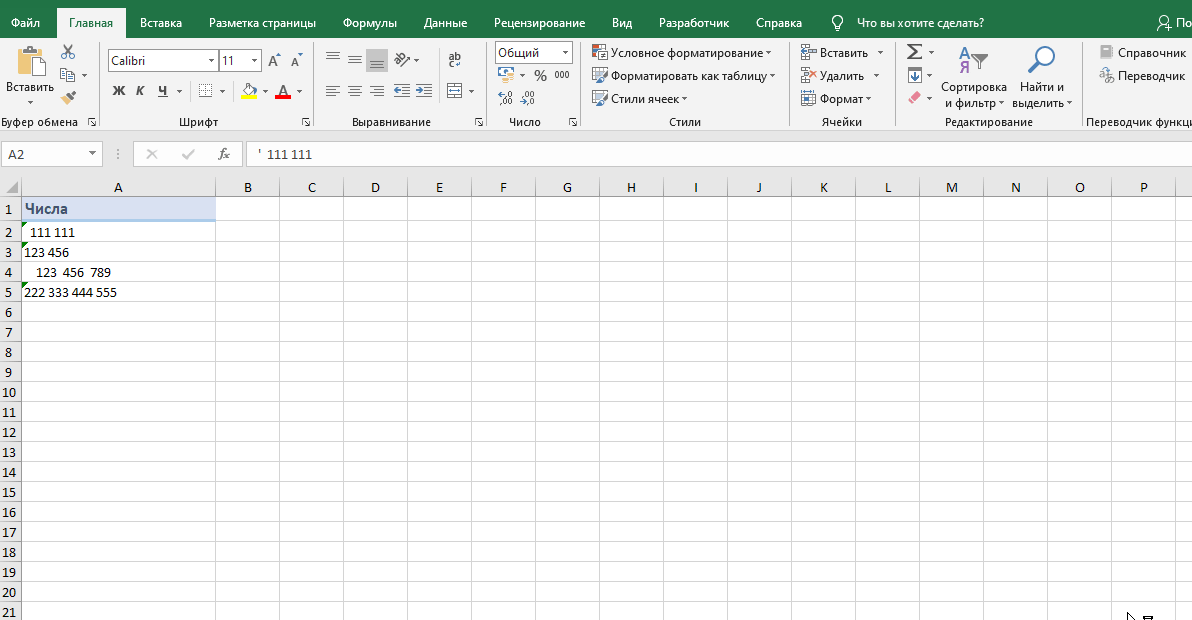The height and width of the screenshot is (620, 1192).
Task: Open the Calibri font name dropdown
Action: (211, 61)
